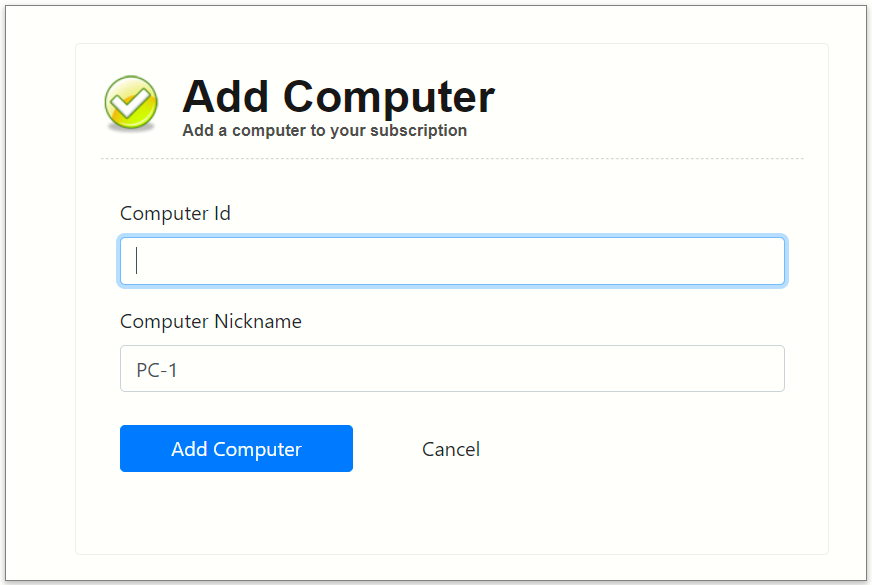
Task: Click the "Computer Id" field label
Action: coord(175,213)
